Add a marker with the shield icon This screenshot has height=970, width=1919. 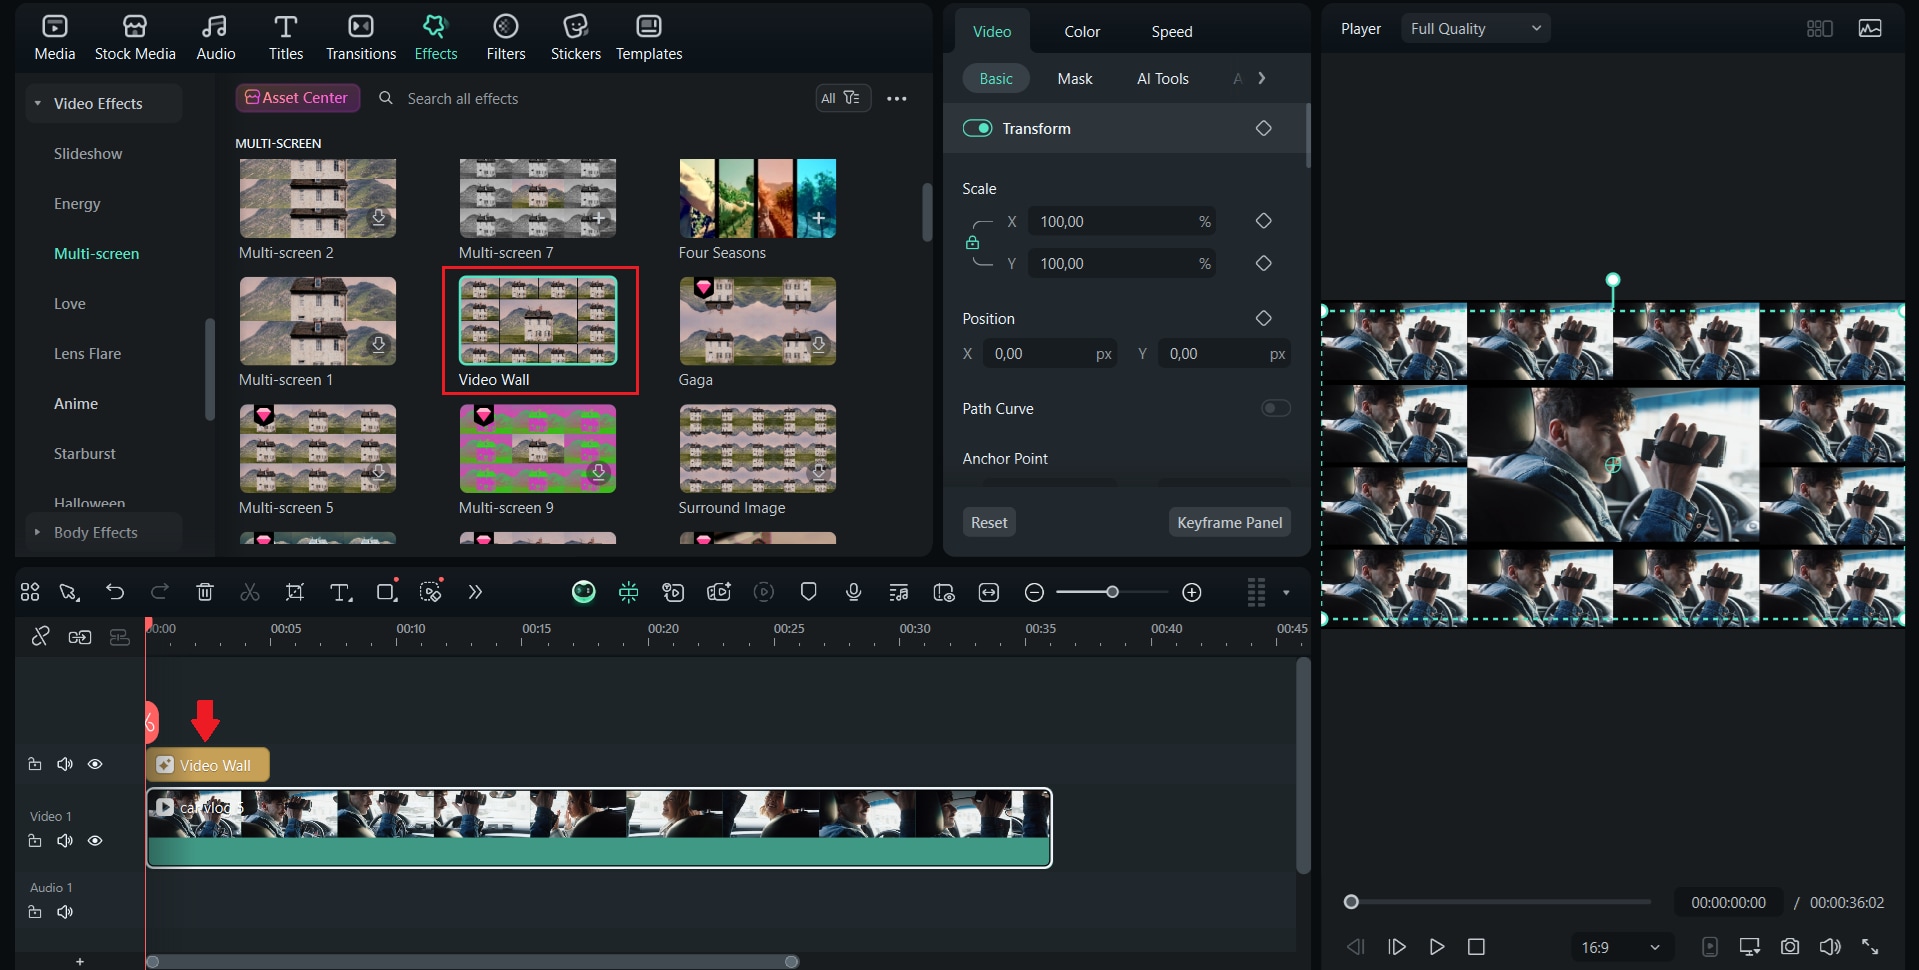click(809, 592)
